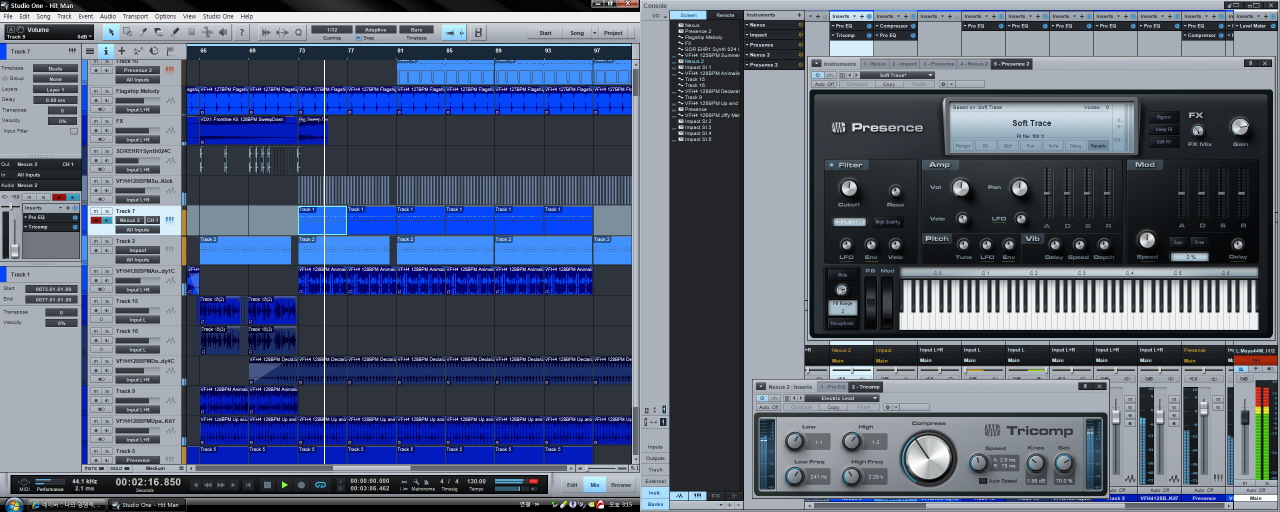Click the Studio One taskbar button
The height and width of the screenshot is (512, 1280).
(148, 504)
